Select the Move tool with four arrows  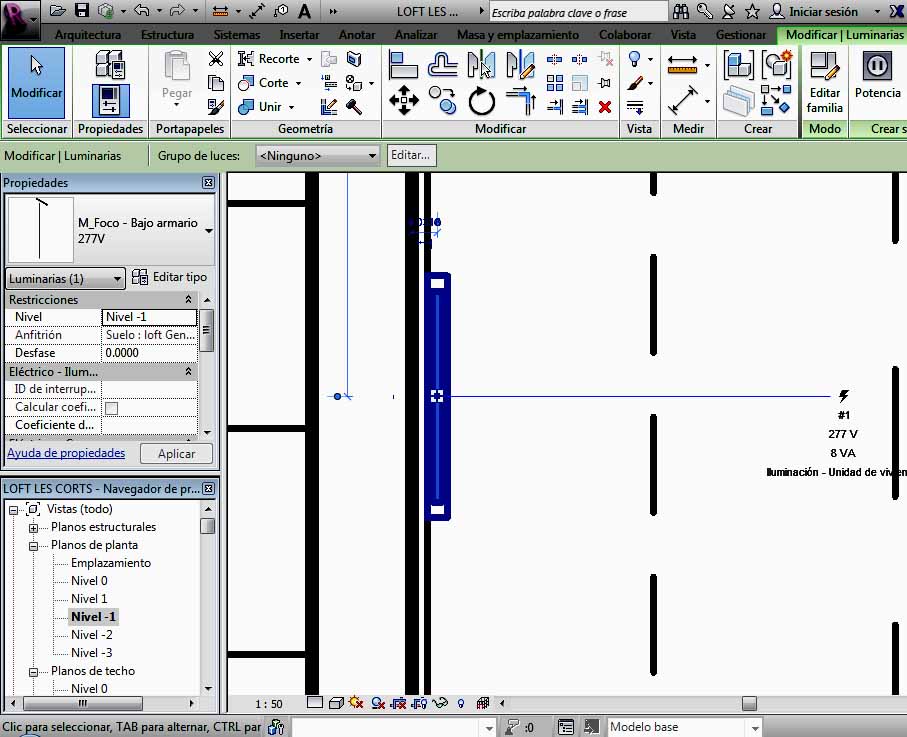[403, 100]
